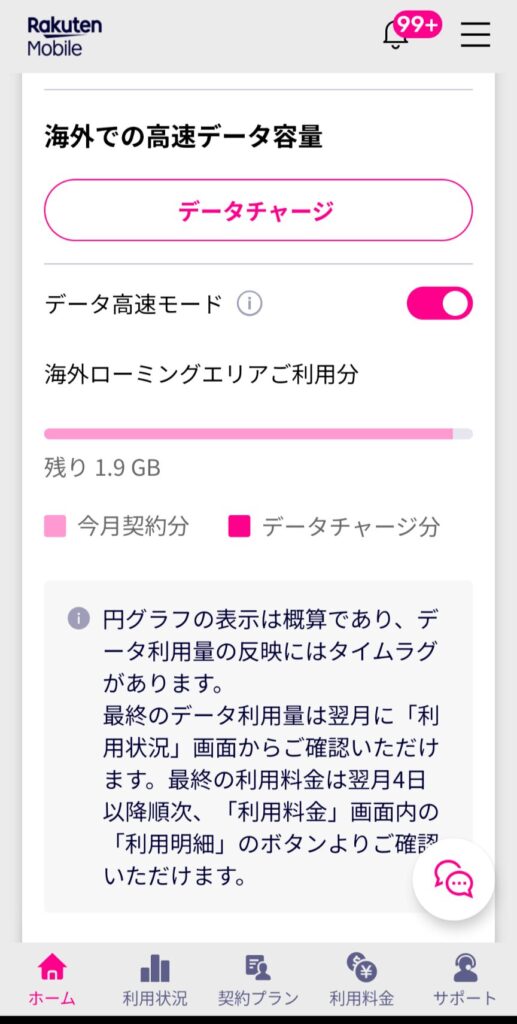Toggle the データ高速モード switch off
This screenshot has width=517, height=1024.
click(x=439, y=303)
